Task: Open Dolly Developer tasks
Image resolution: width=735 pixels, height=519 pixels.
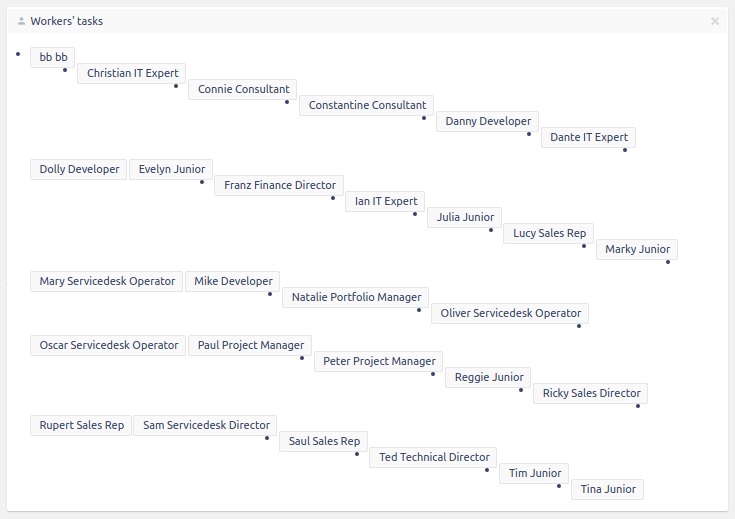Action: click(x=79, y=169)
